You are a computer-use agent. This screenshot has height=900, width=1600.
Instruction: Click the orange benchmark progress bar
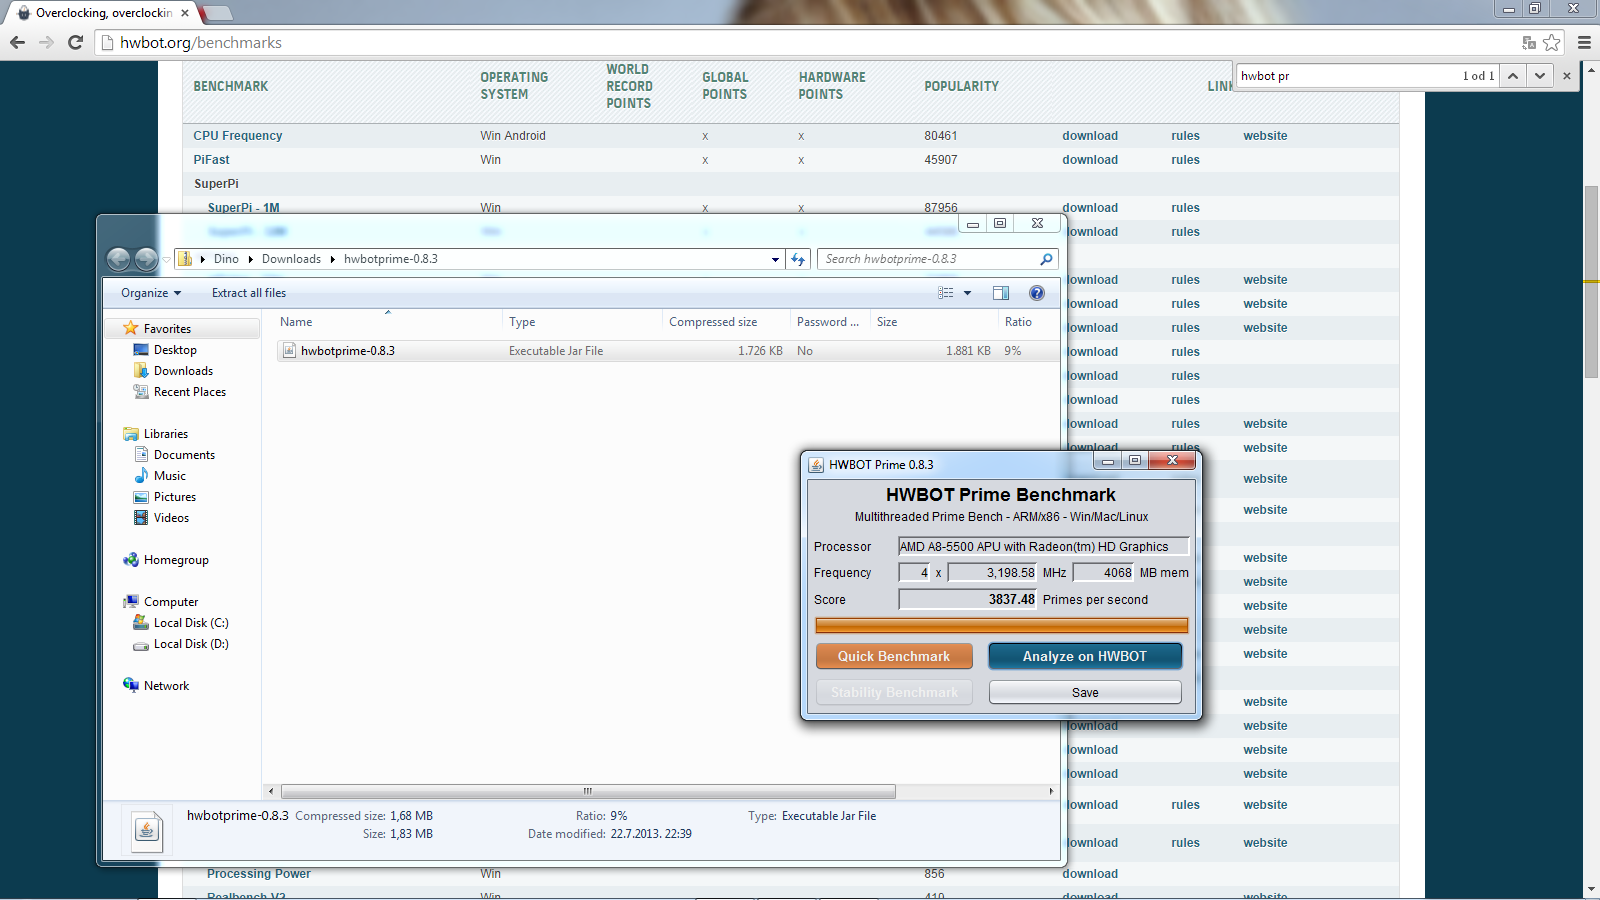[x=1002, y=625]
